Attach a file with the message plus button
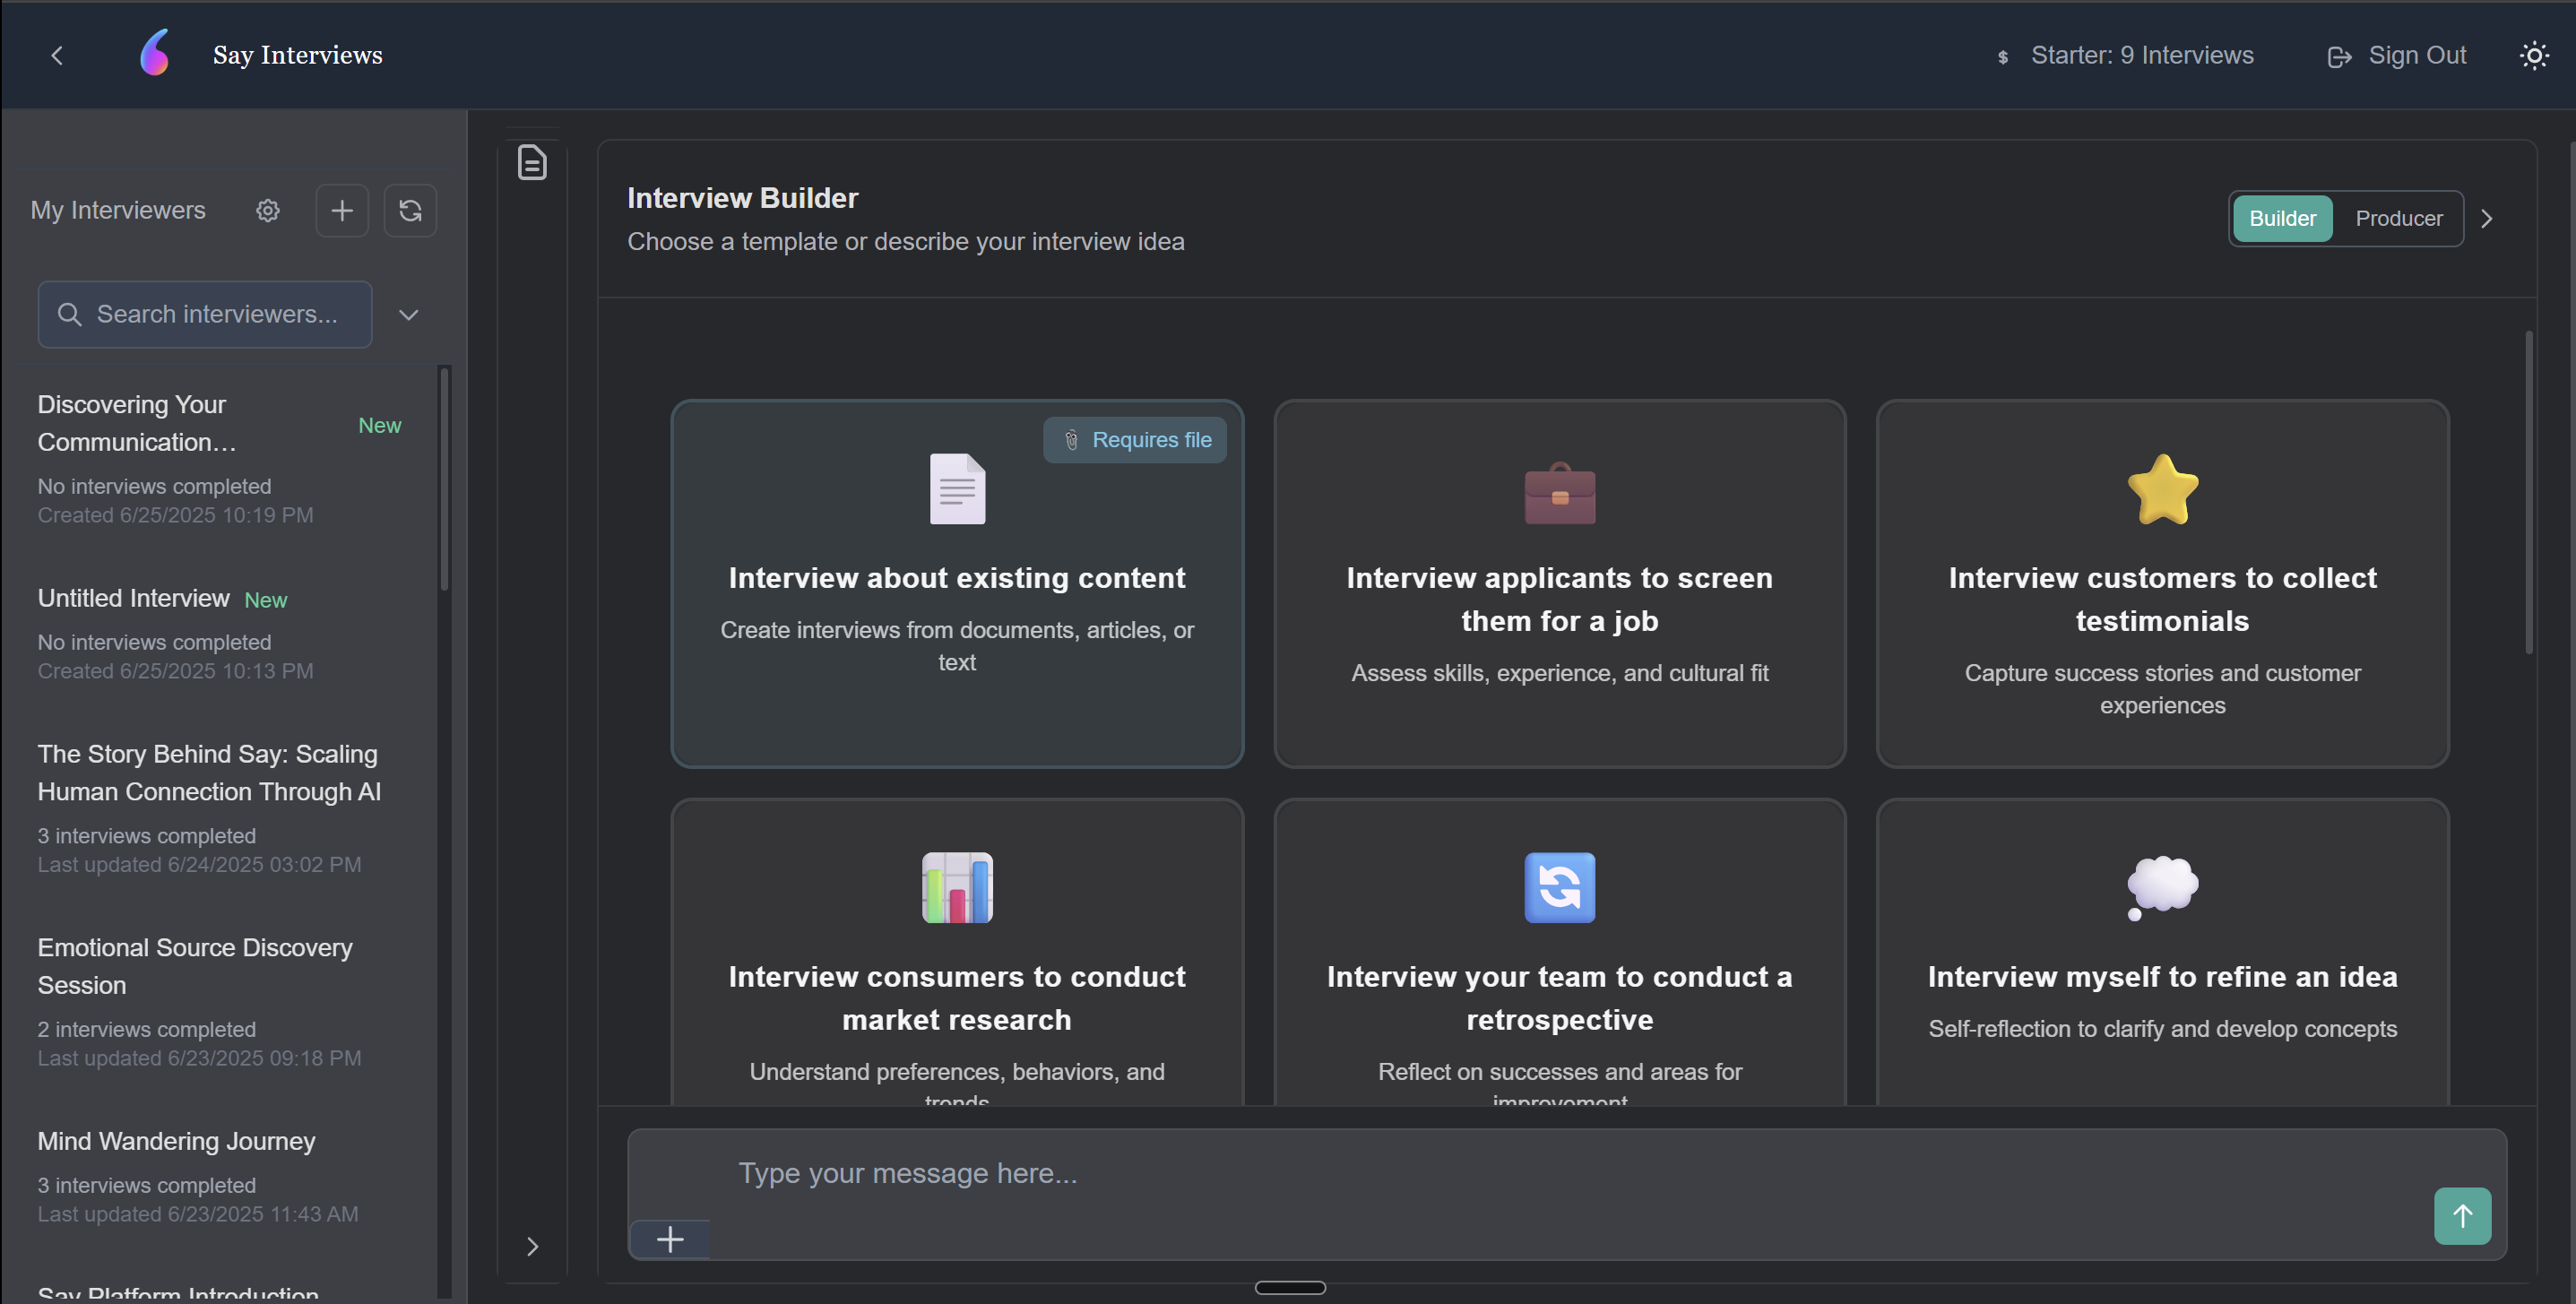The width and height of the screenshot is (2576, 1304). pyautogui.click(x=670, y=1240)
